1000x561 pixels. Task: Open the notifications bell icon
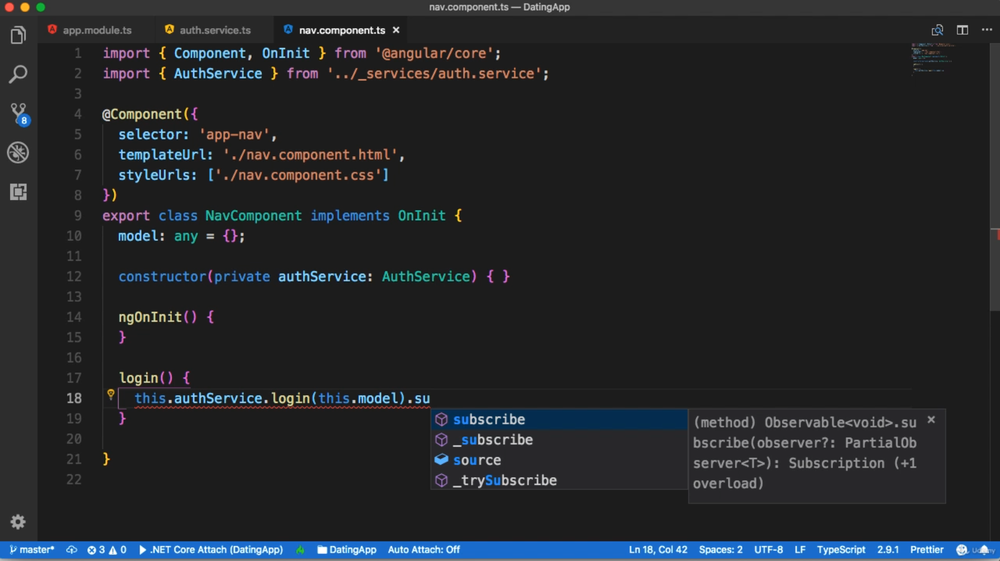coord(985,550)
